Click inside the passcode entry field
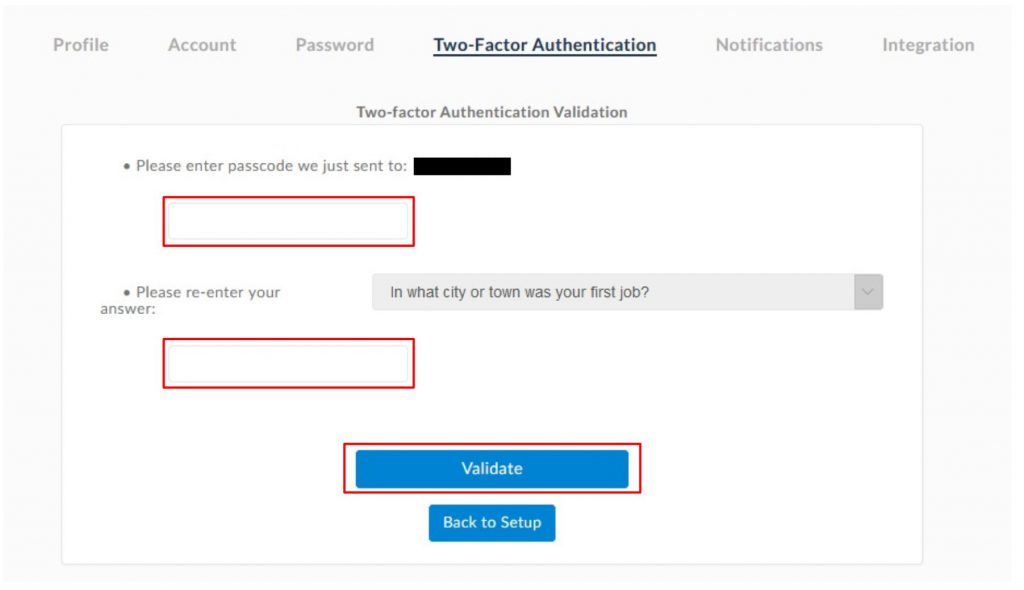This screenshot has width=1024, height=590. (x=288, y=220)
